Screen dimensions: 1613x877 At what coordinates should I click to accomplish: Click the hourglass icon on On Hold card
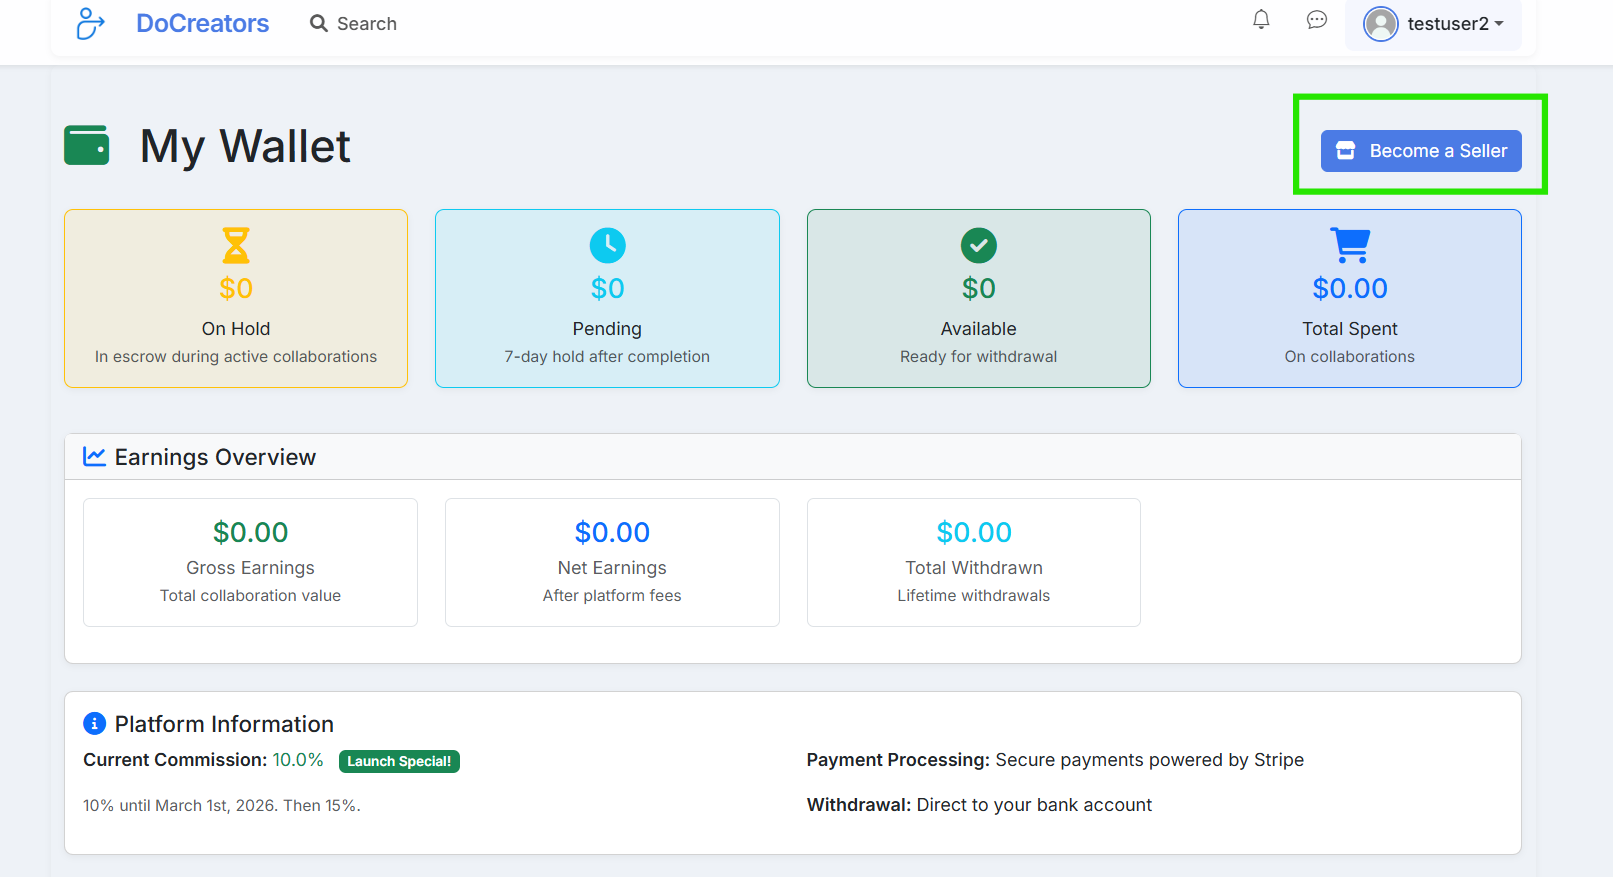coord(236,245)
